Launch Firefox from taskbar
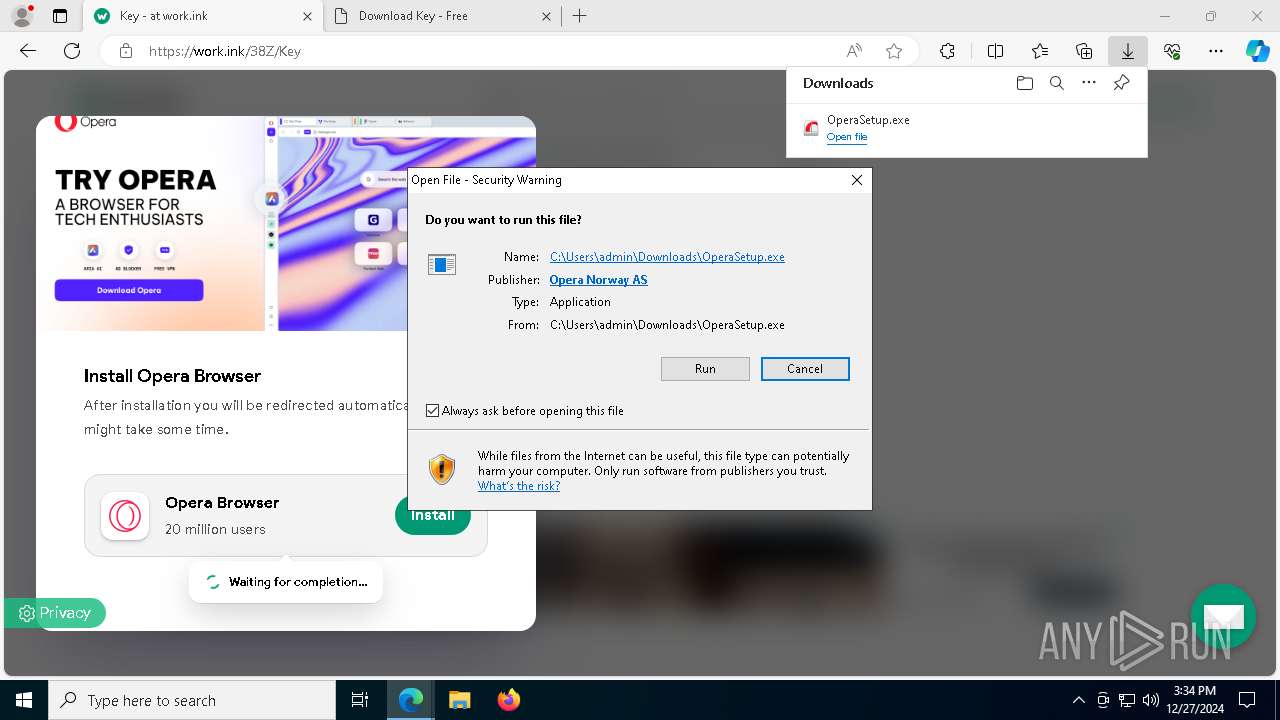1280x720 pixels. (x=508, y=700)
